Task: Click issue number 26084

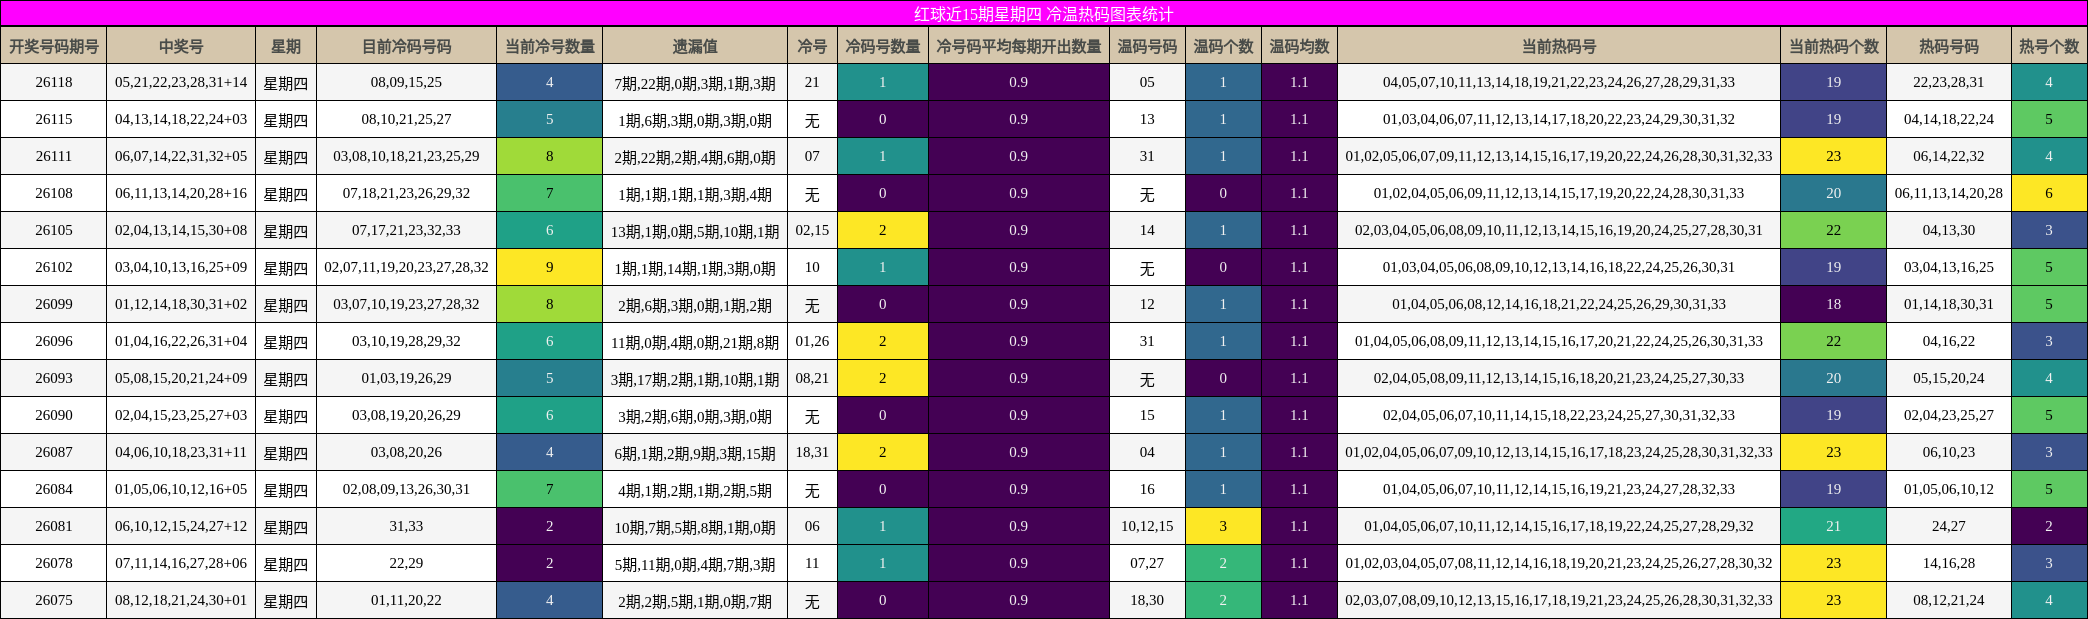Action: coord(54,489)
